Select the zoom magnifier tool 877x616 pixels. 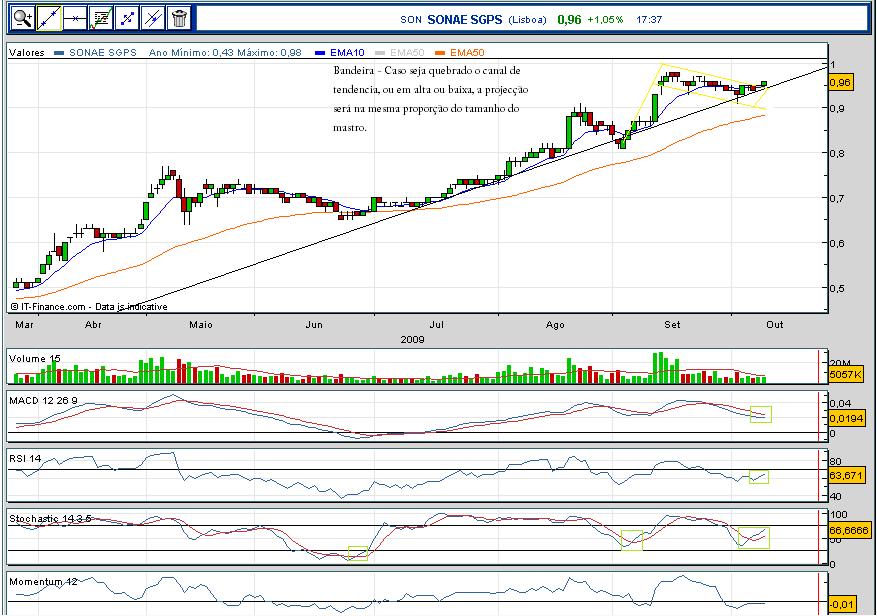pyautogui.click(x=23, y=19)
